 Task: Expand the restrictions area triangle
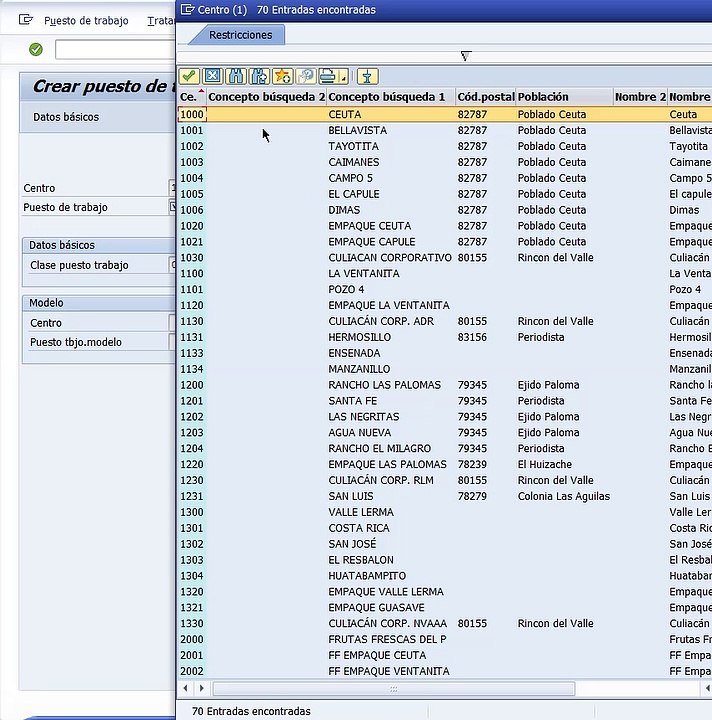[465, 56]
